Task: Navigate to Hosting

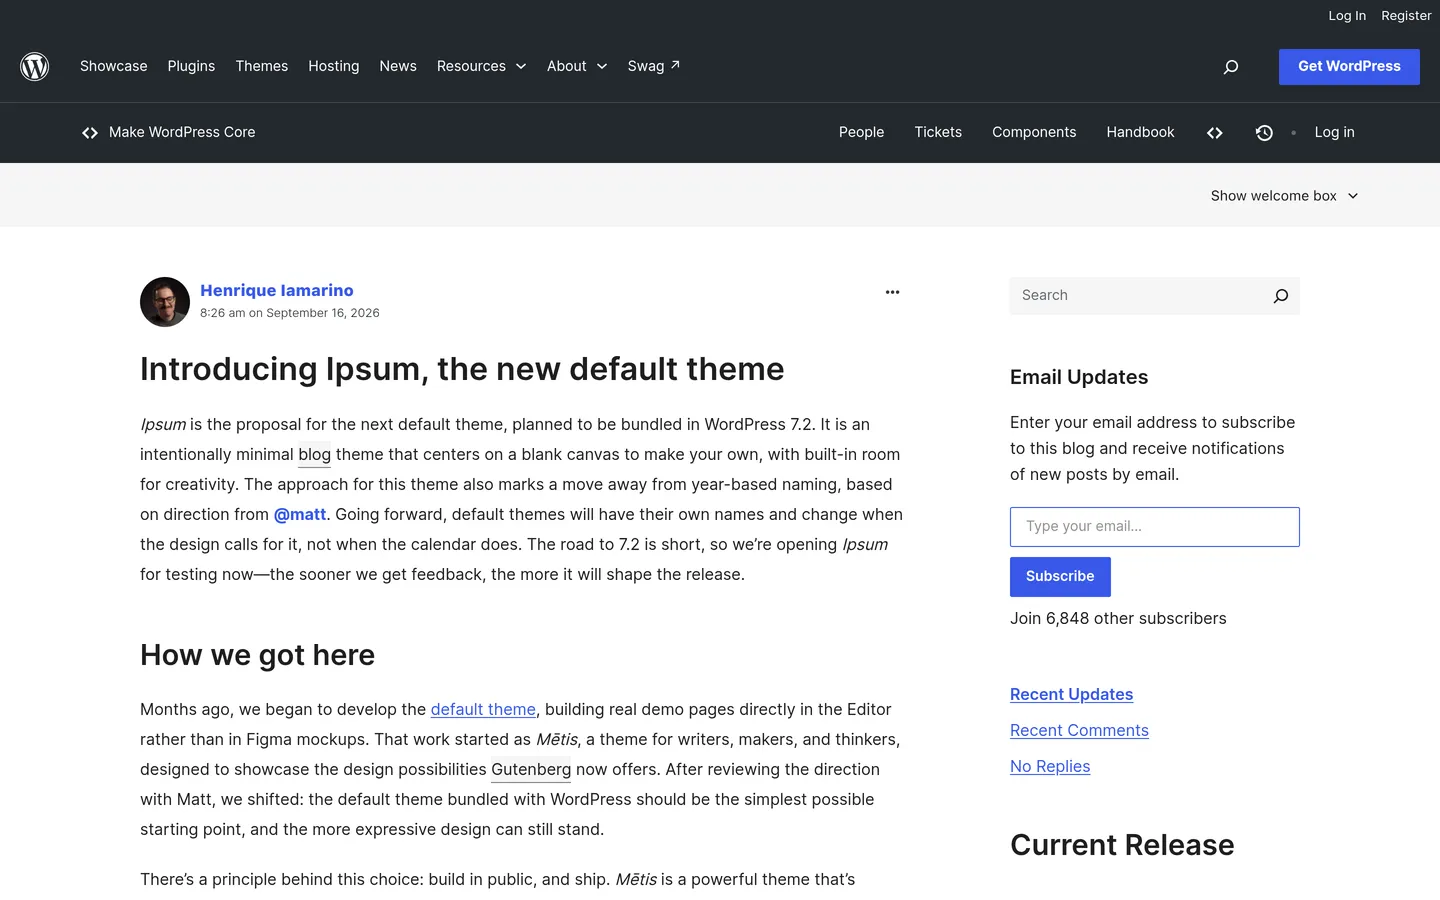Action: tap(334, 66)
